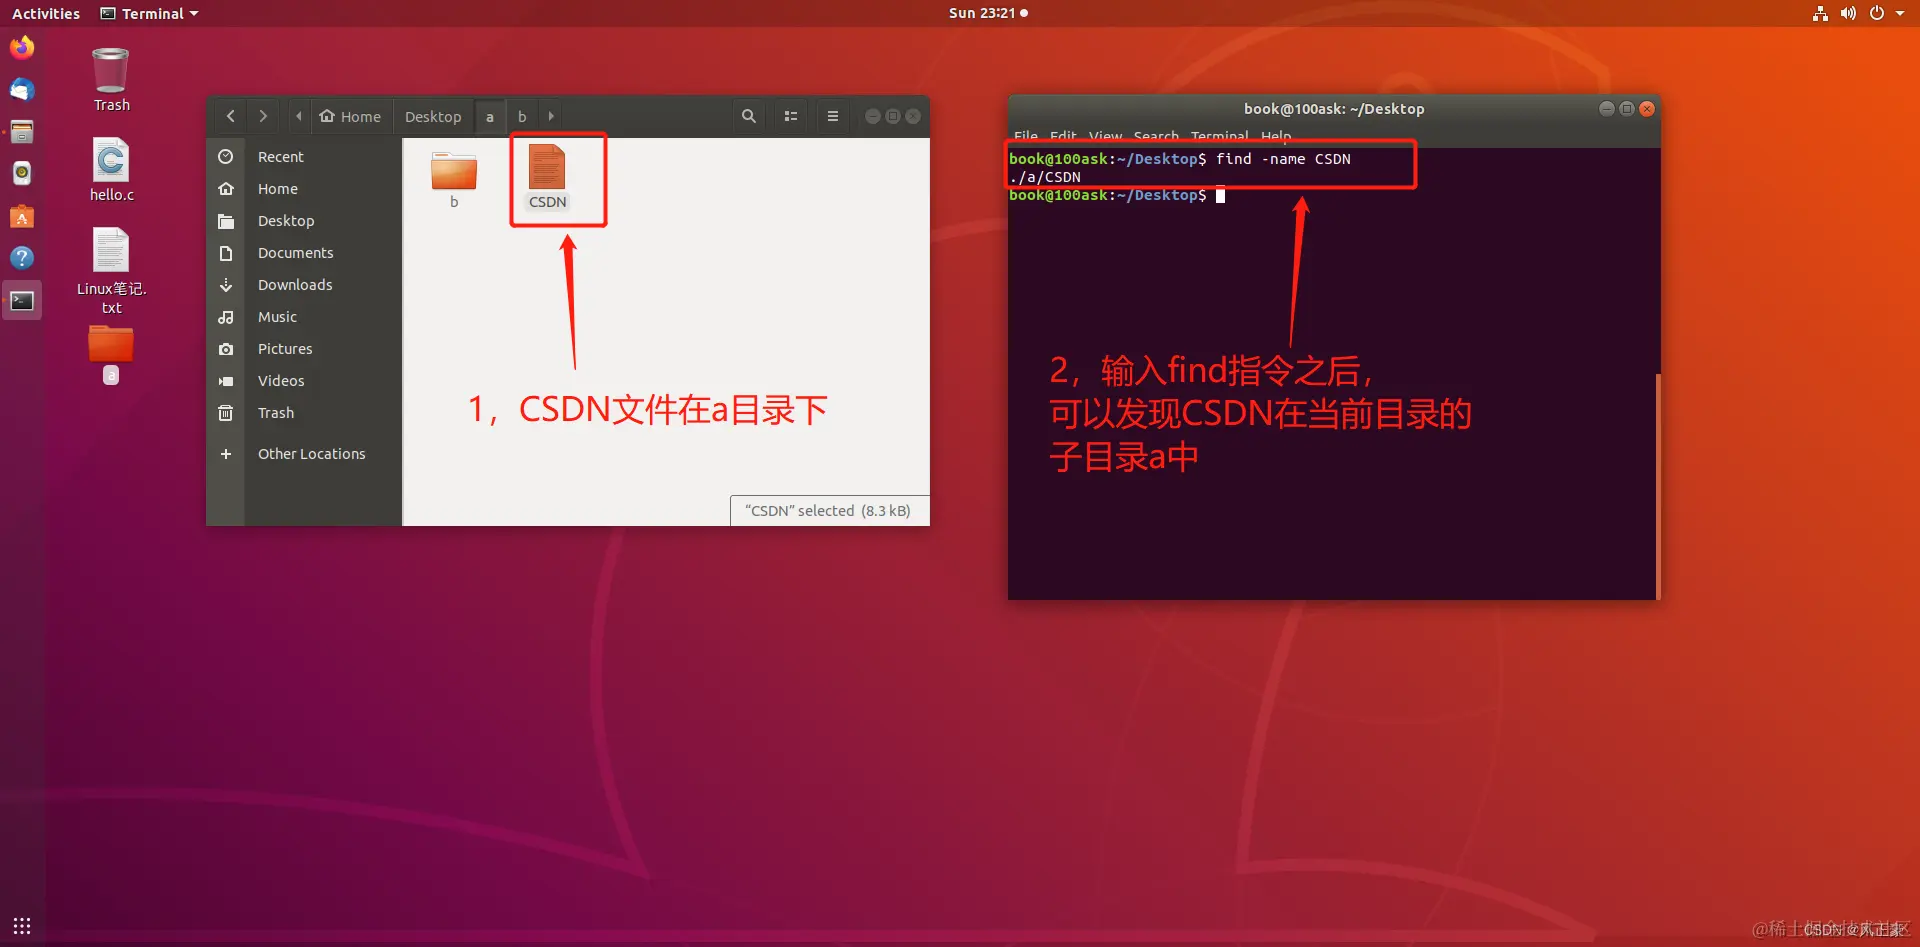Minimize the terminal window
This screenshot has width=1920, height=947.
tap(1607, 109)
